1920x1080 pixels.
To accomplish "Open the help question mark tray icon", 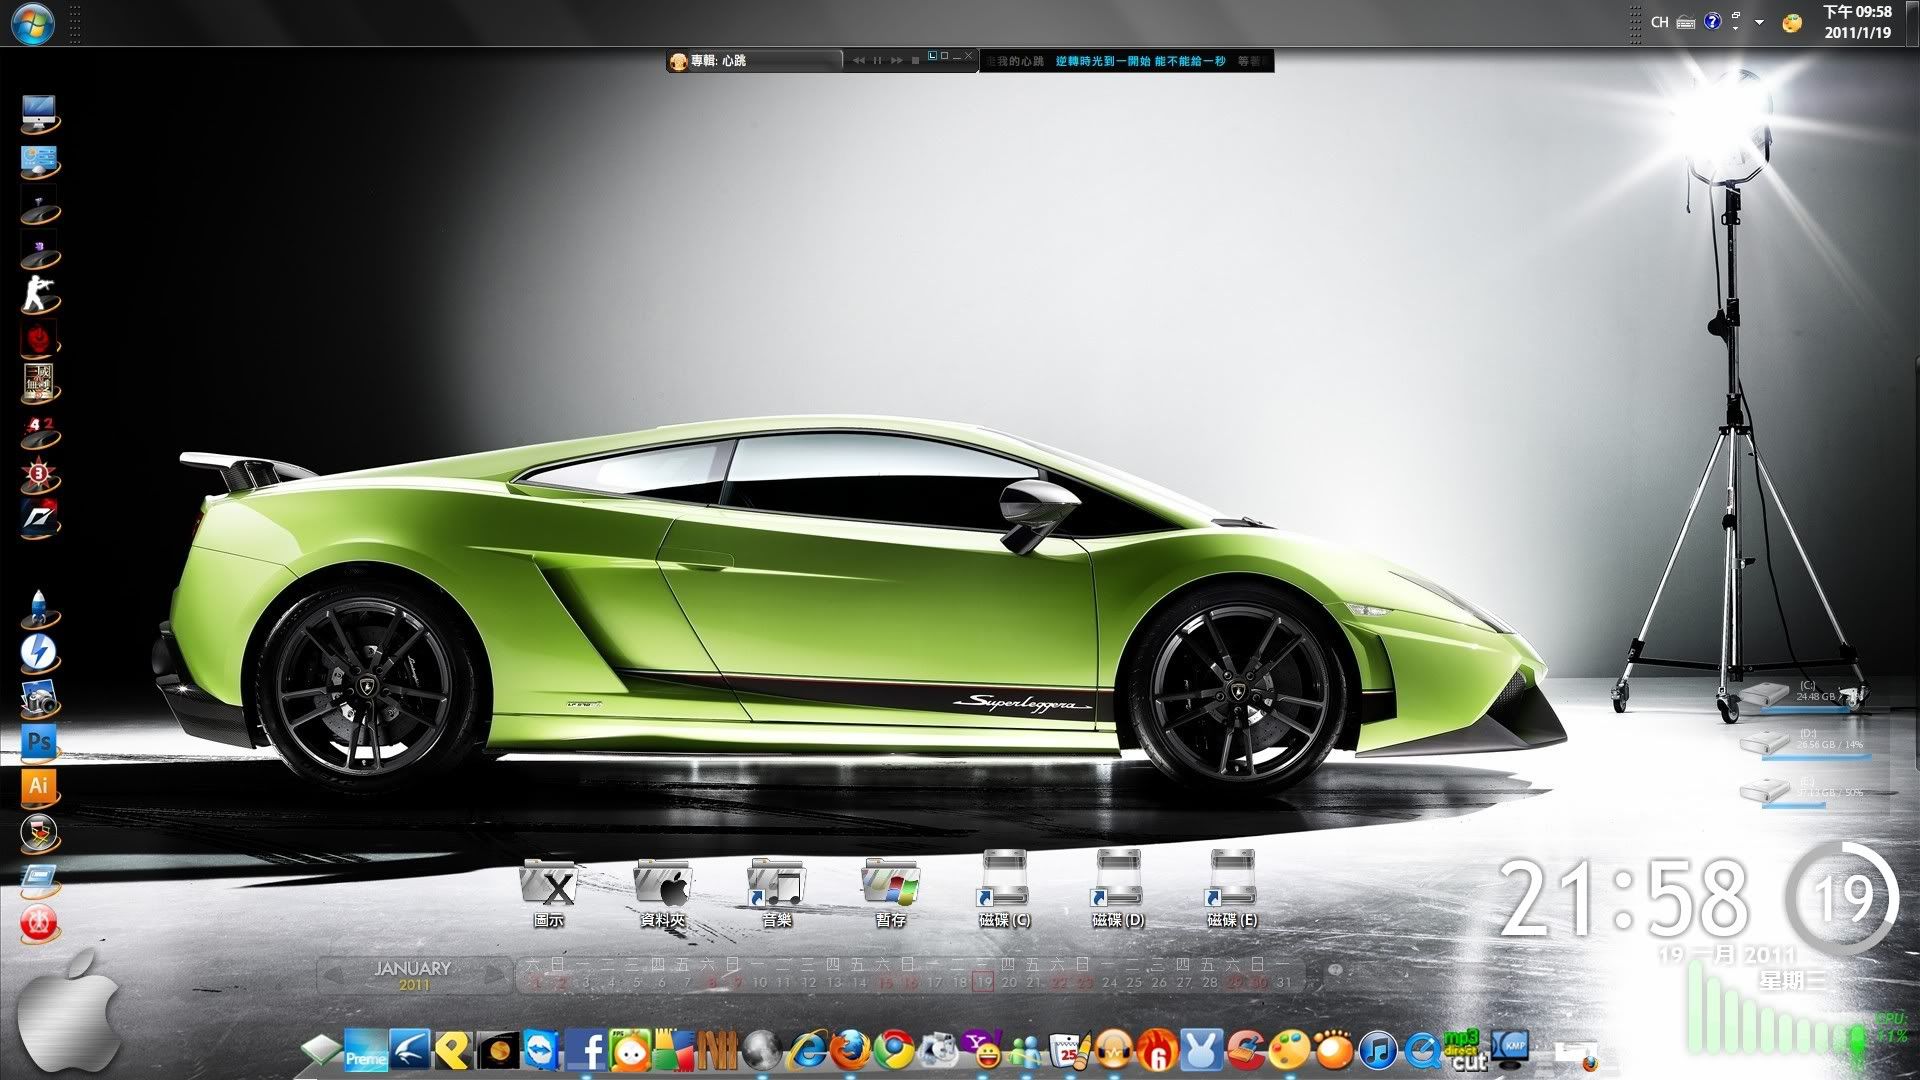I will (1713, 21).
